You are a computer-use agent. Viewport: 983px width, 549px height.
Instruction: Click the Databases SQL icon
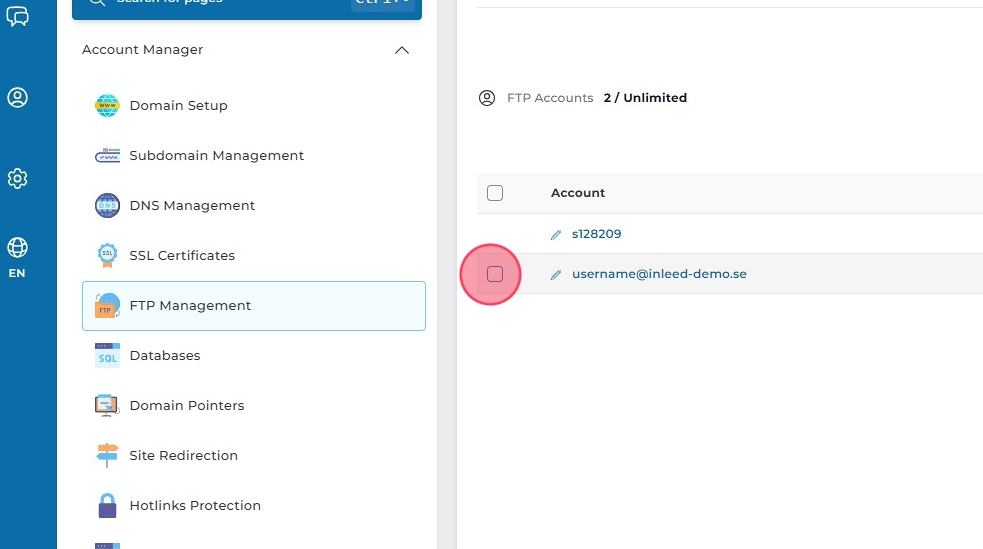[107, 356]
